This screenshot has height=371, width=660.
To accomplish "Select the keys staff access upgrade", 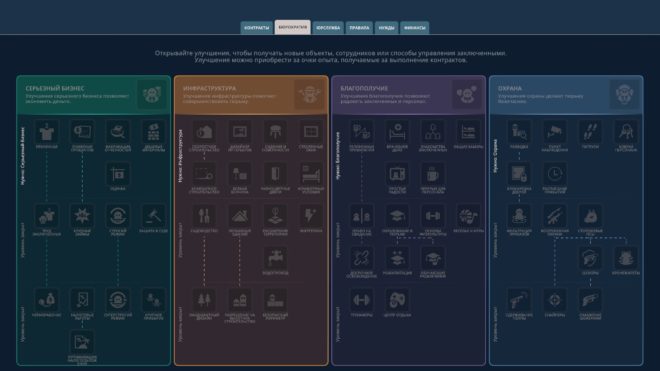I will (x=625, y=132).
